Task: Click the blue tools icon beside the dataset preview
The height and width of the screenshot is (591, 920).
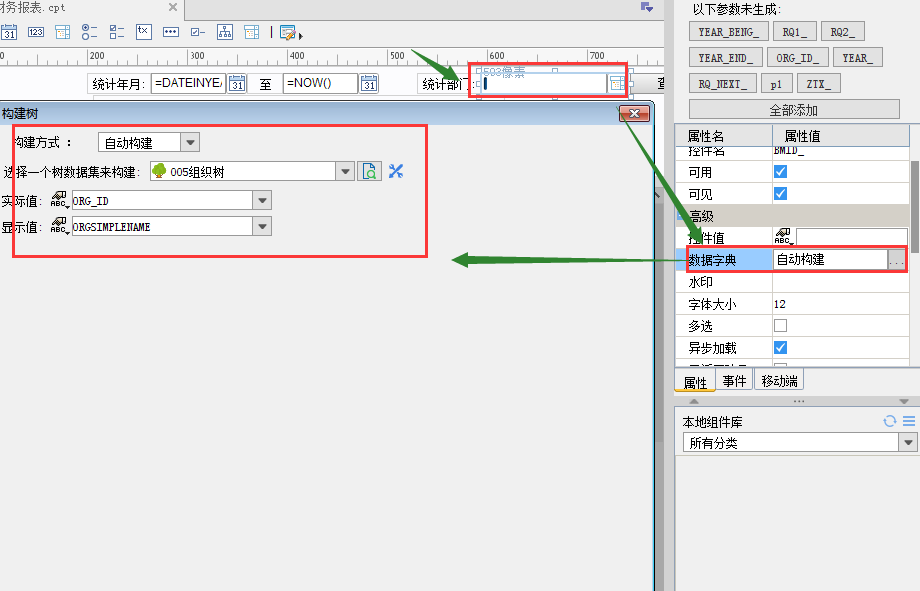Action: click(x=396, y=171)
